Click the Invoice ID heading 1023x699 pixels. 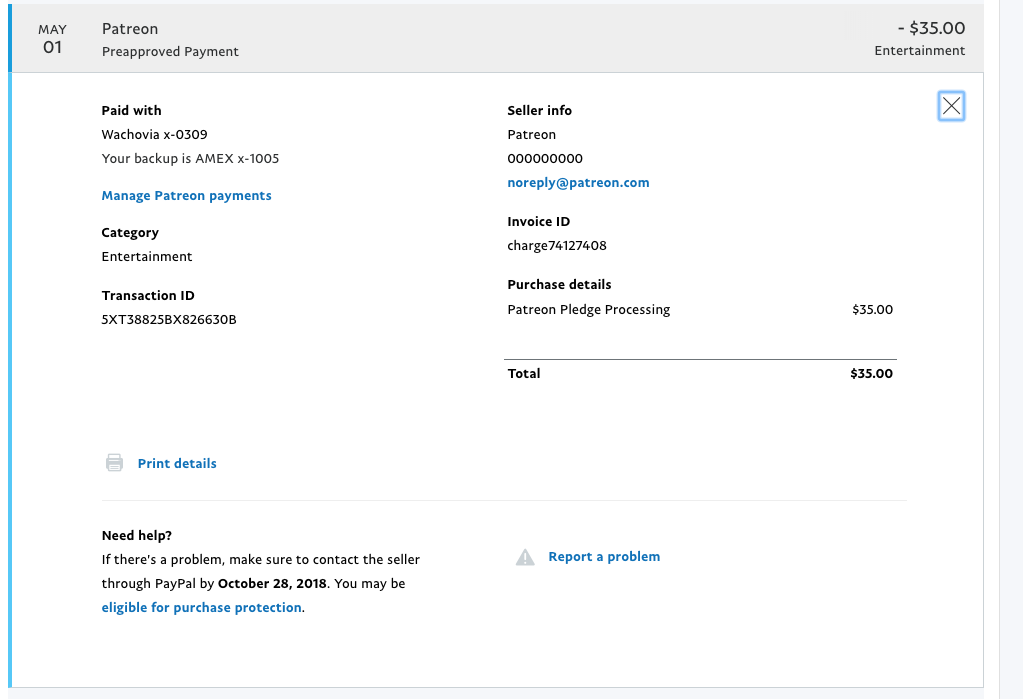539,222
